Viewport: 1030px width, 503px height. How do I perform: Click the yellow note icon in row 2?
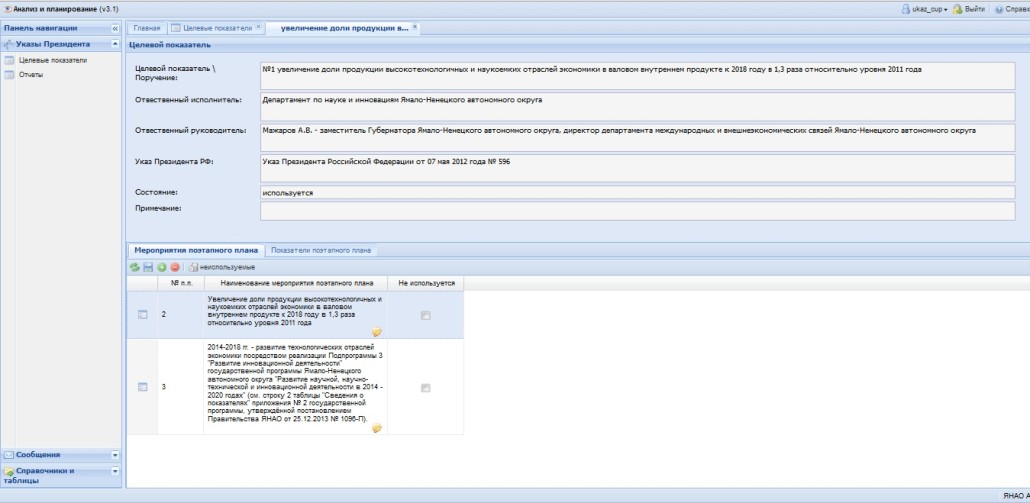pos(377,332)
